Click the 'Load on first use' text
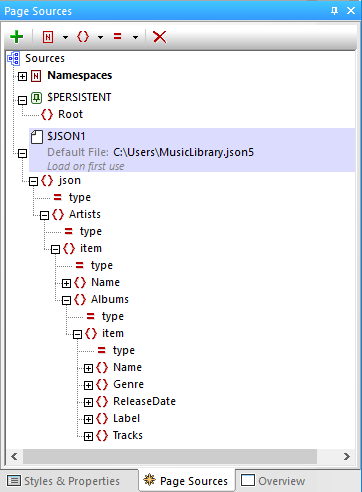Image resolution: width=362 pixels, height=492 pixels. pyautogui.click(x=86, y=166)
